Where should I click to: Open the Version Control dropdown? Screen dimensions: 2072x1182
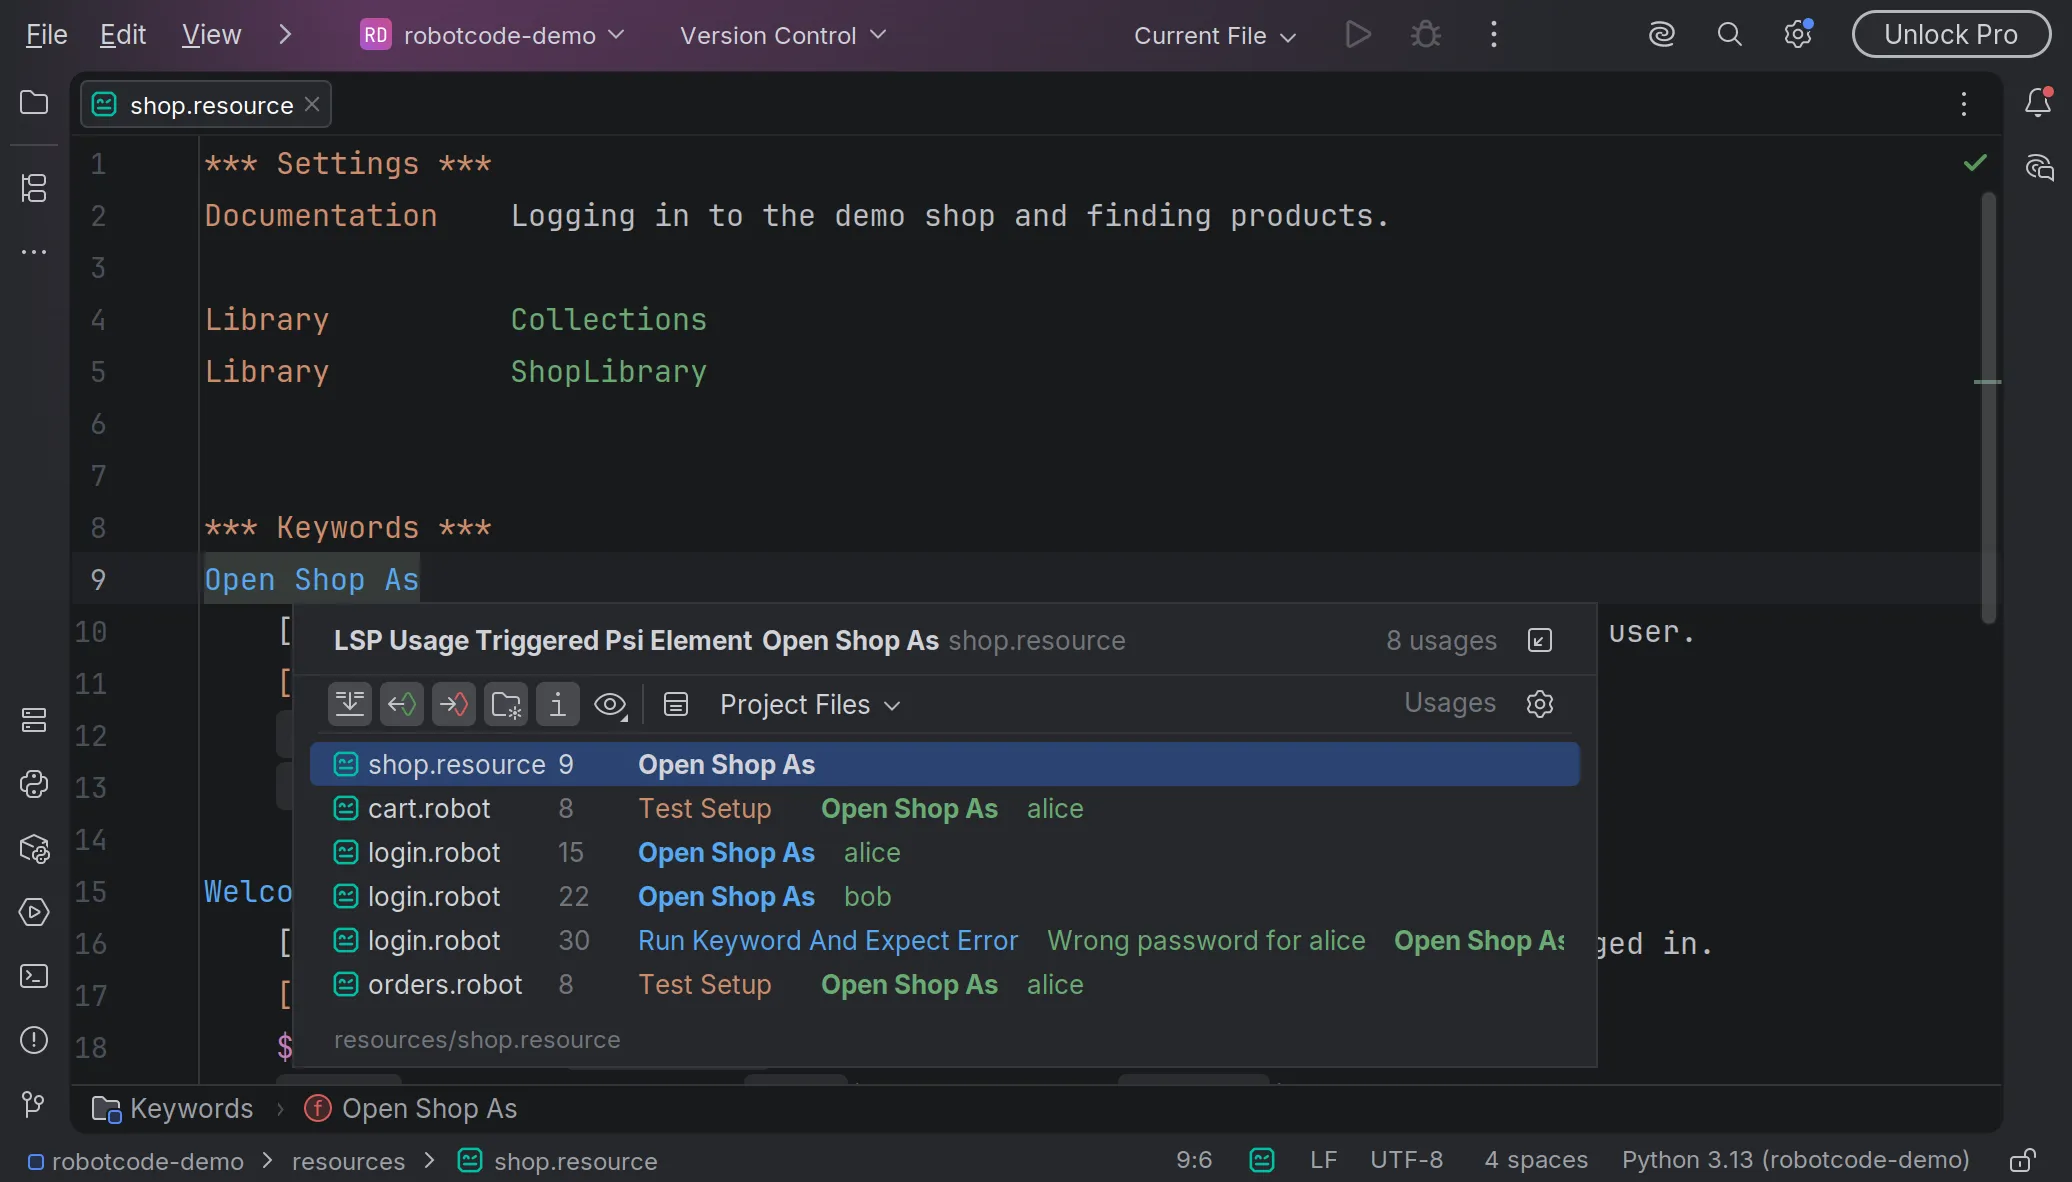click(783, 35)
